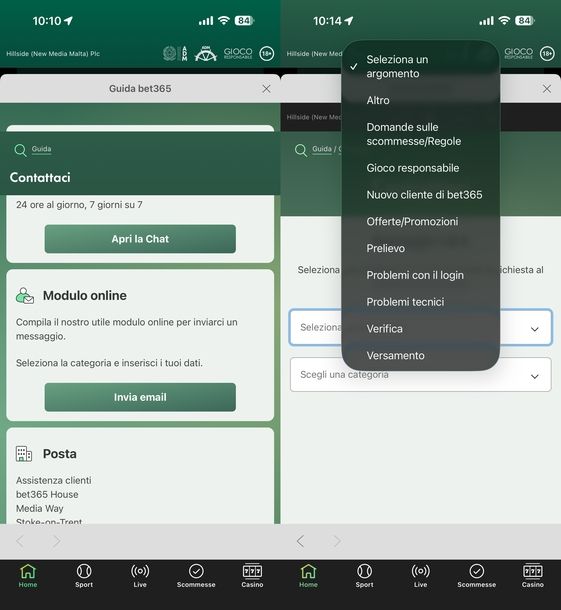
Task: Select 'Seleziona un argomento' checked option
Action: [x=421, y=67]
